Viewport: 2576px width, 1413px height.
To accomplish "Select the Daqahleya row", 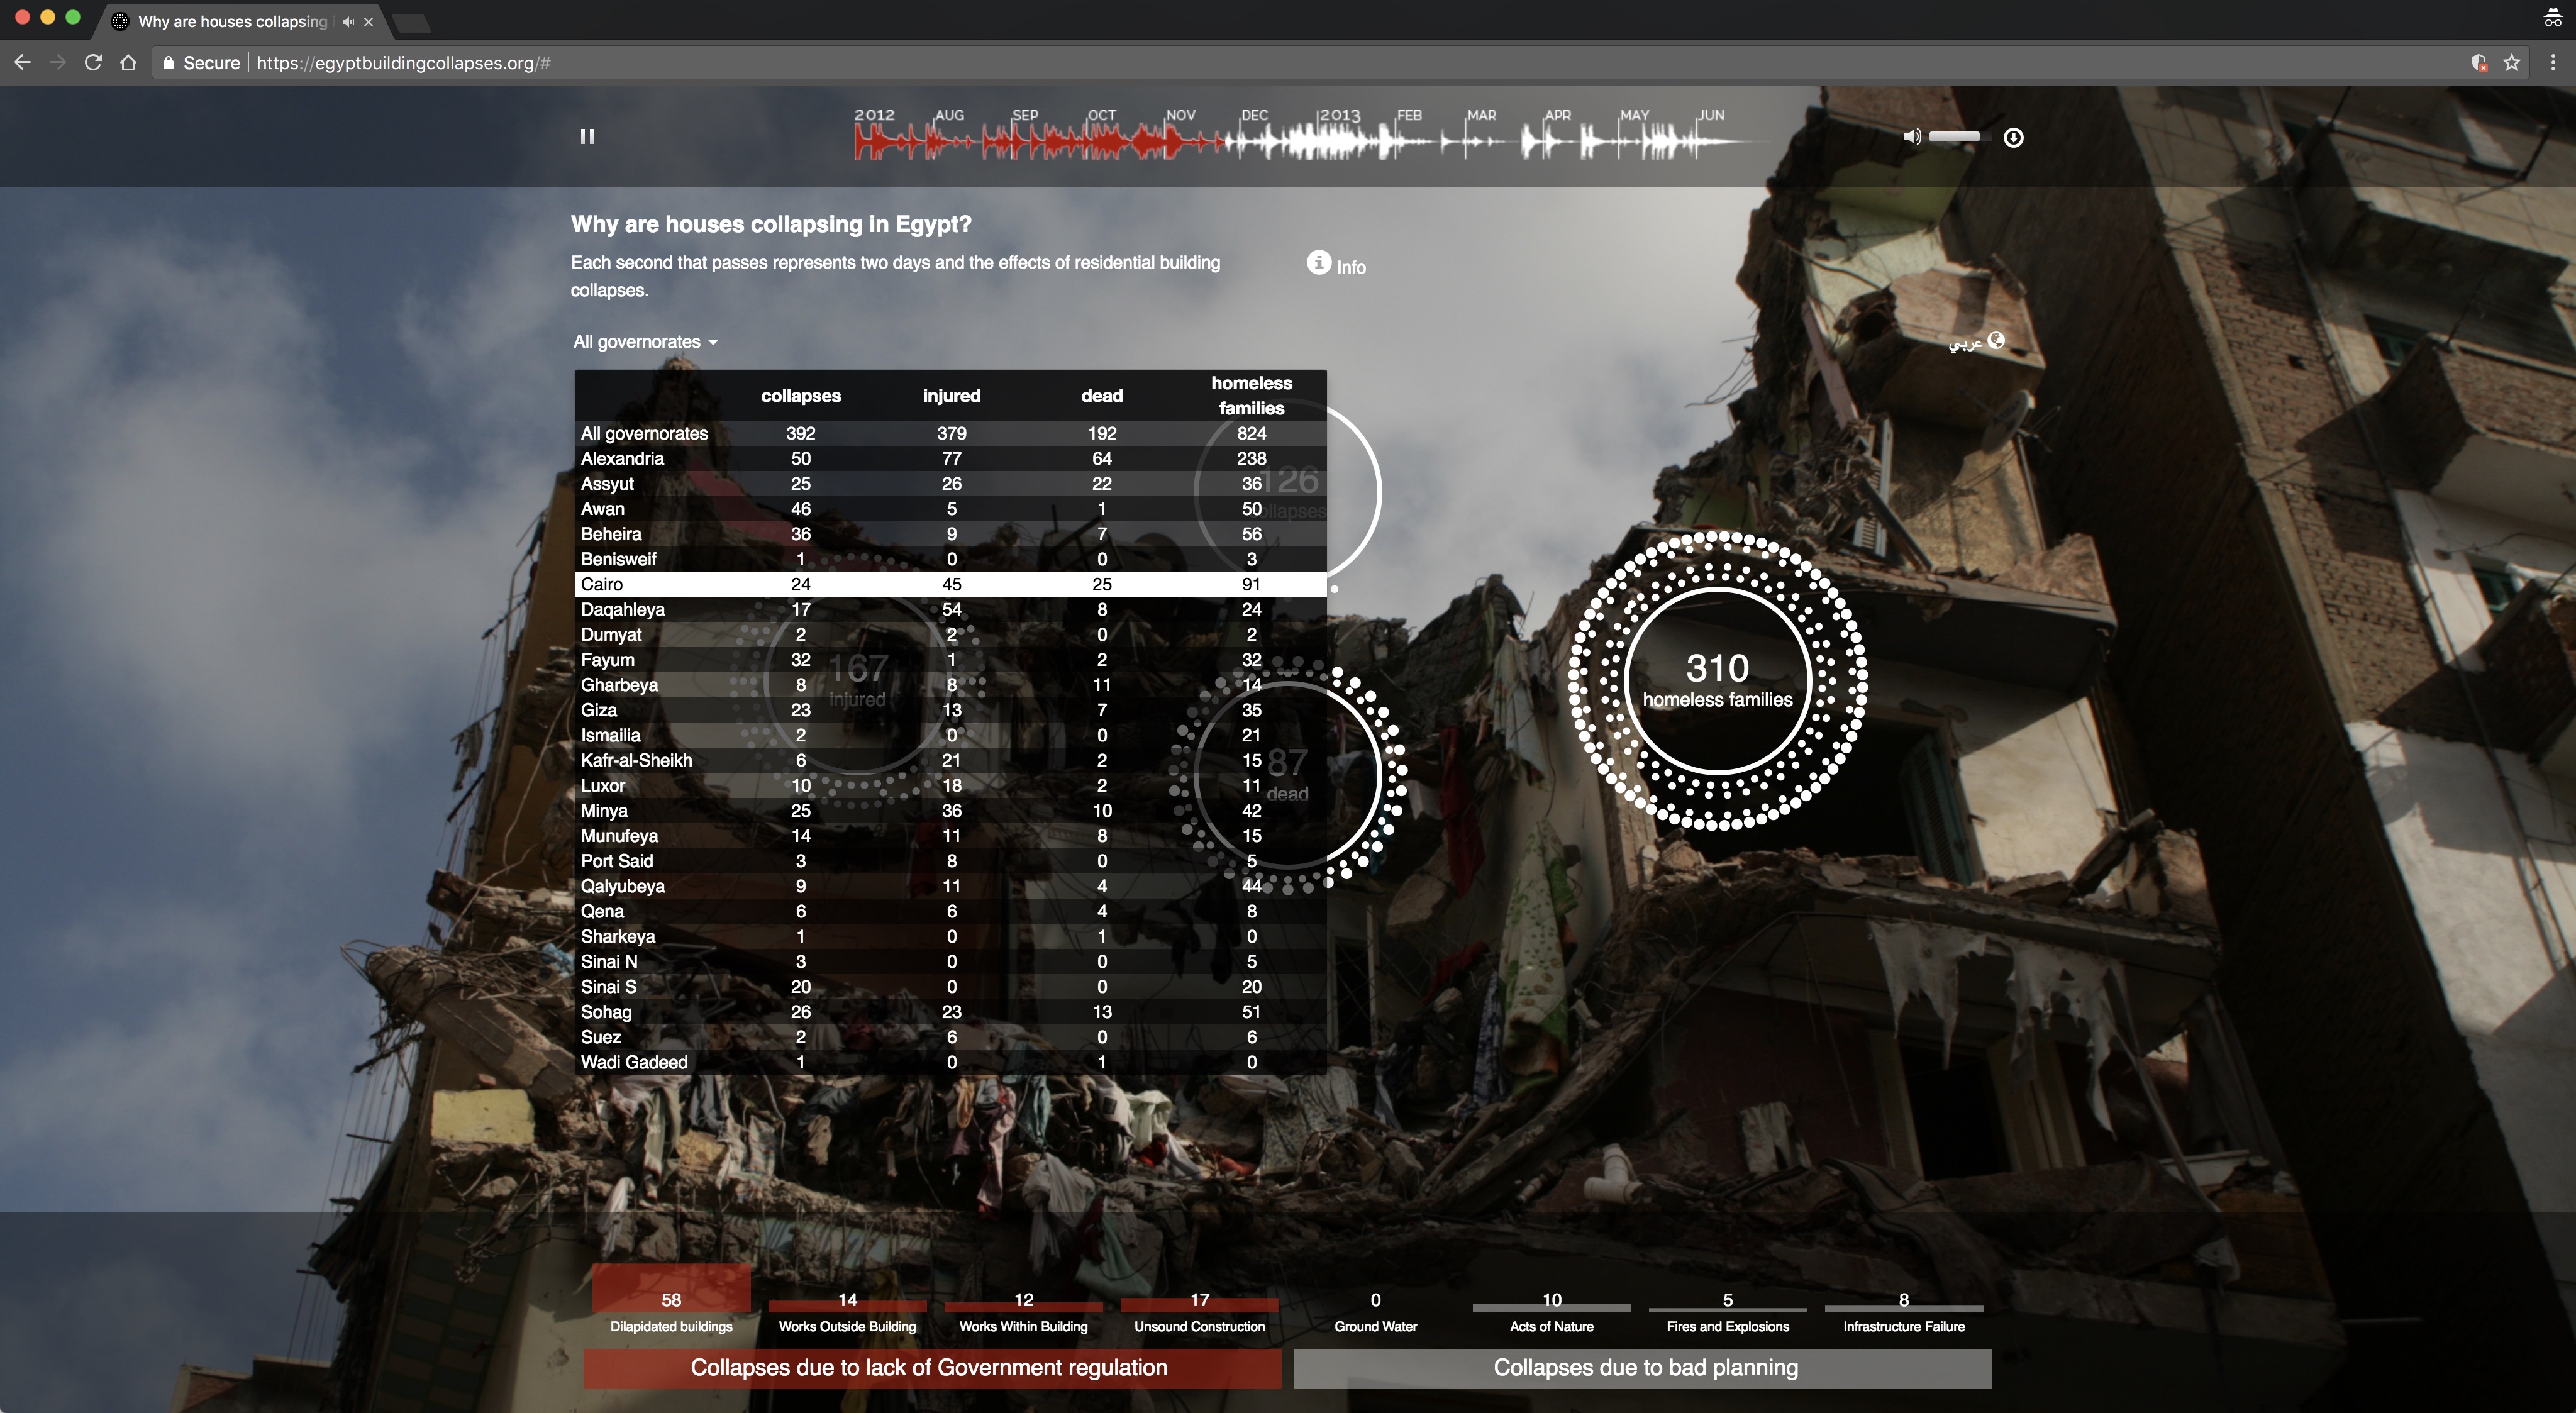I will click(x=950, y=609).
